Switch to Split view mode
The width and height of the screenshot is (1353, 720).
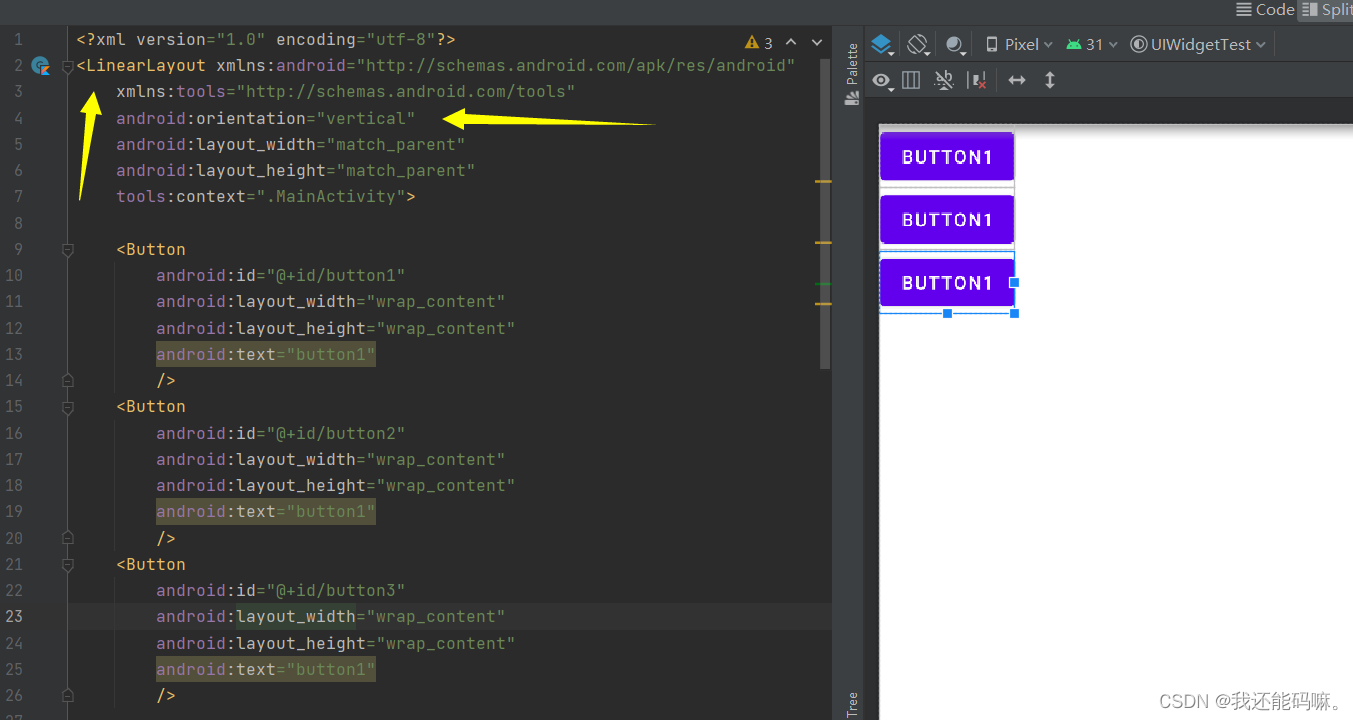point(1327,10)
